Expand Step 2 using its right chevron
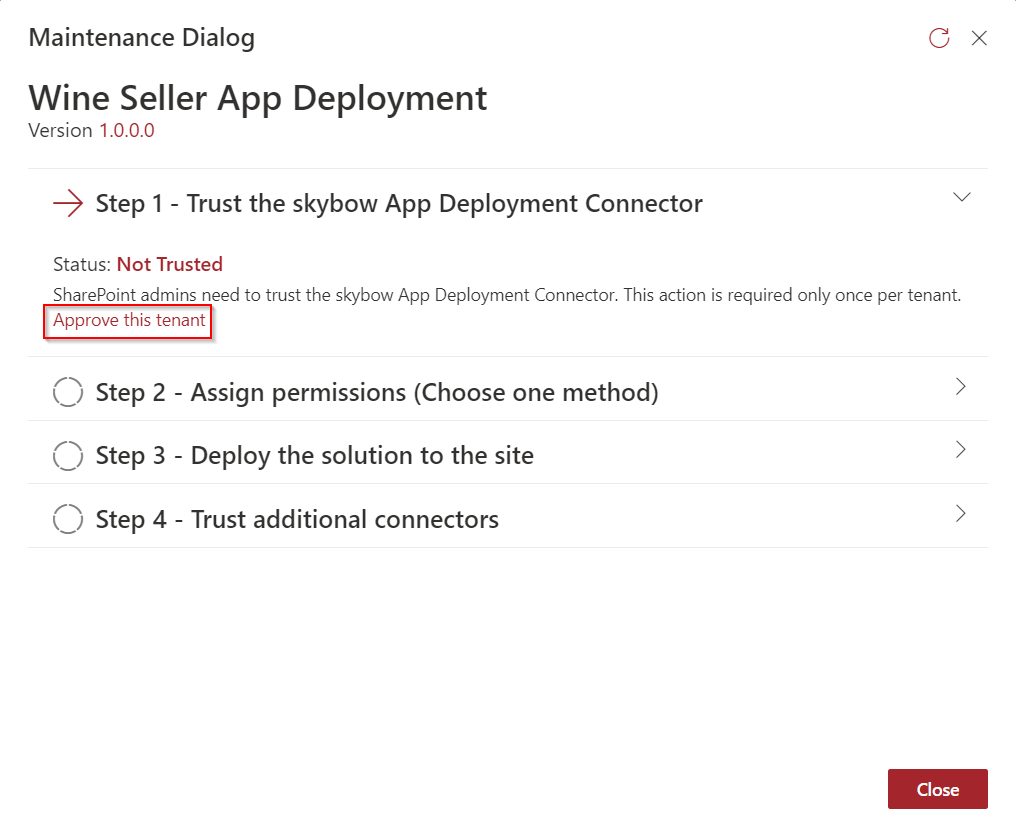 (961, 387)
